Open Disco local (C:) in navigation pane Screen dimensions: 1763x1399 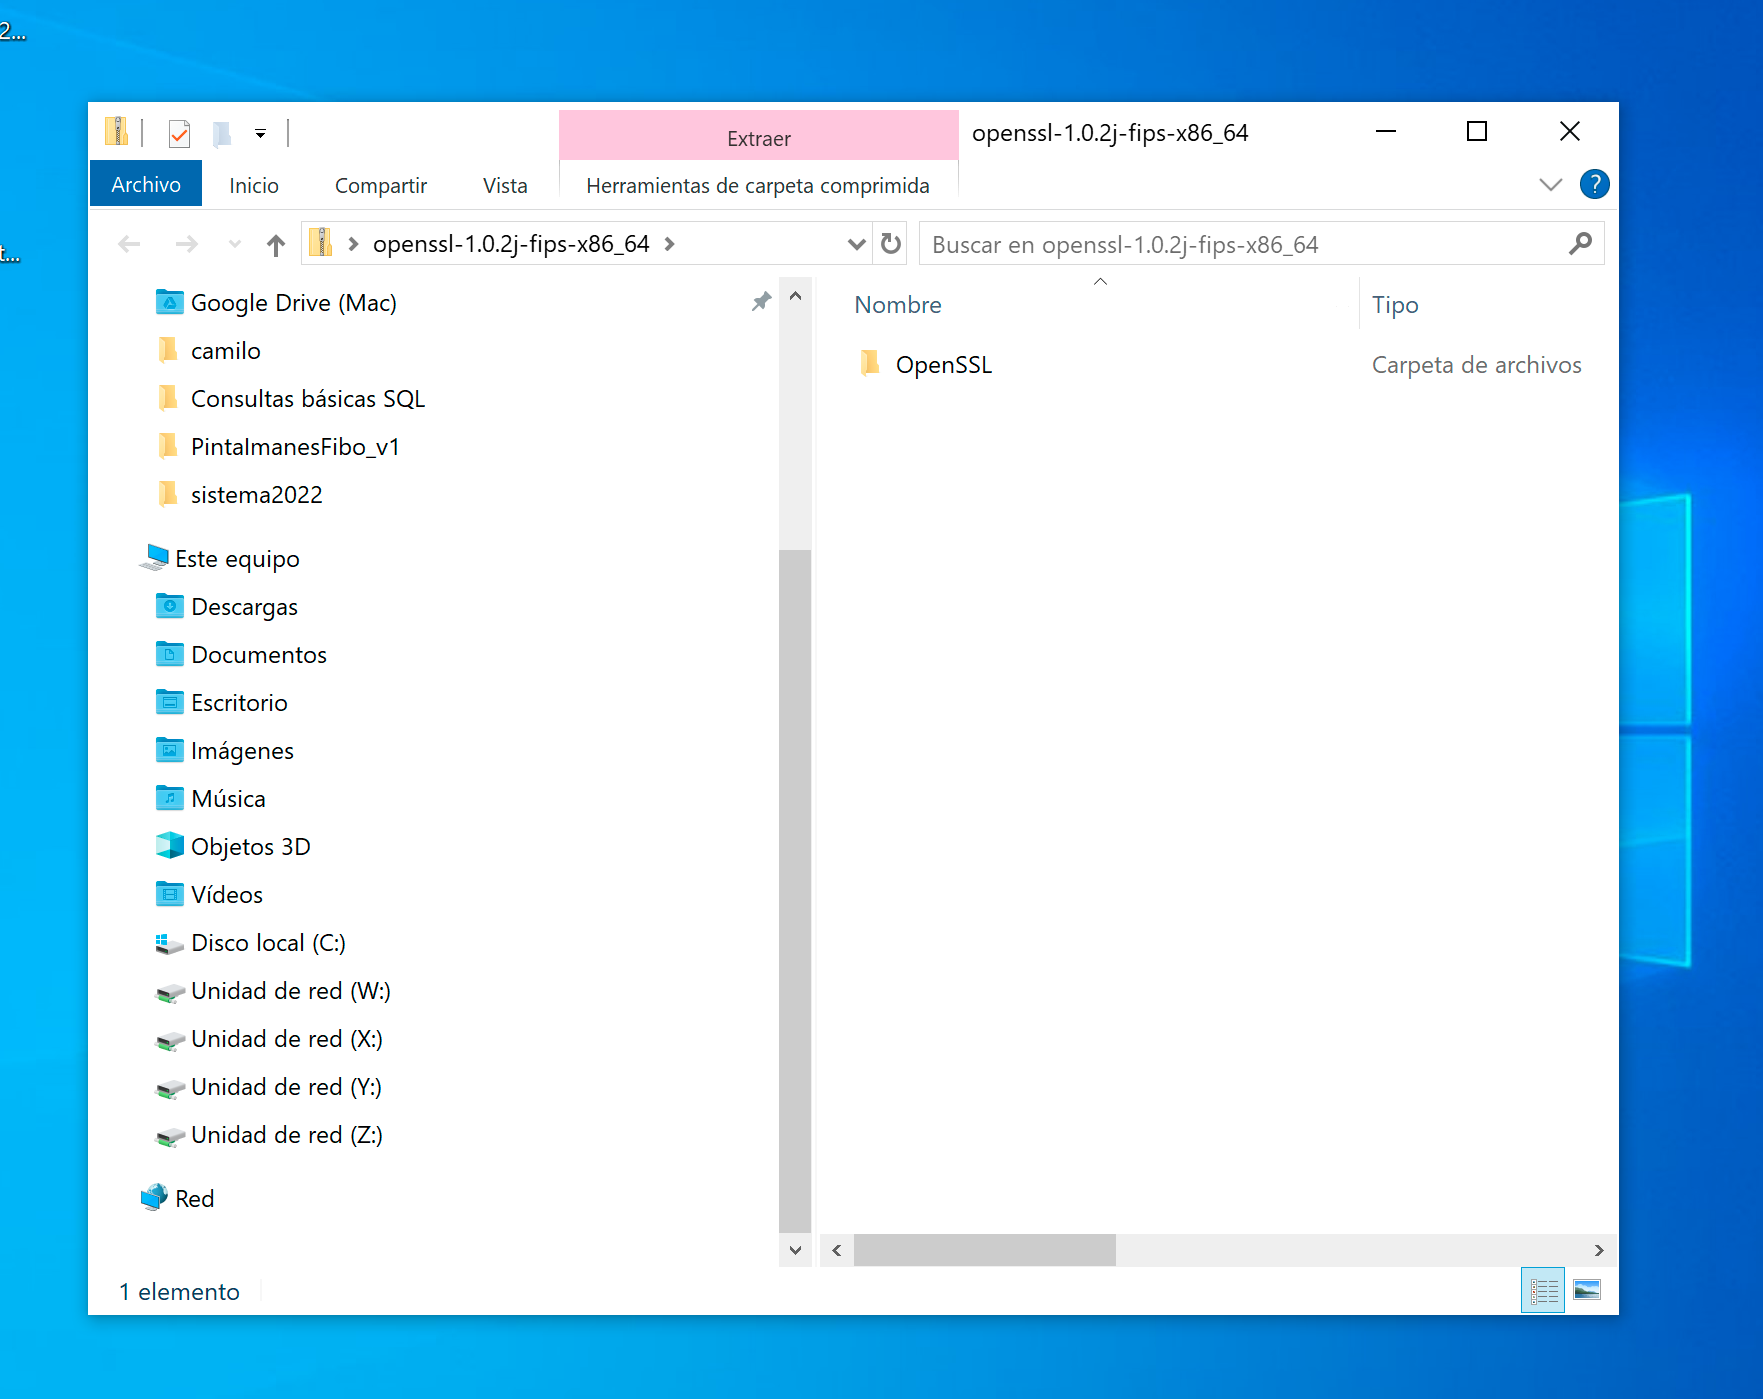(x=267, y=943)
